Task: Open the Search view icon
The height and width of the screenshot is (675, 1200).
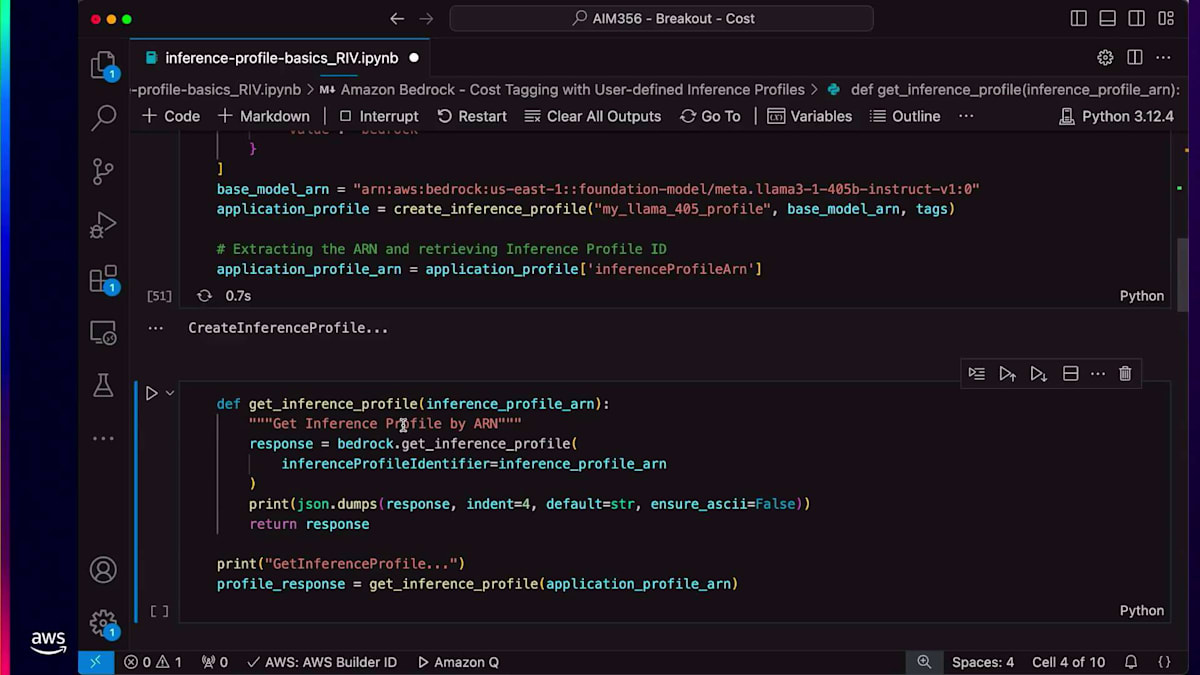Action: tap(103, 118)
